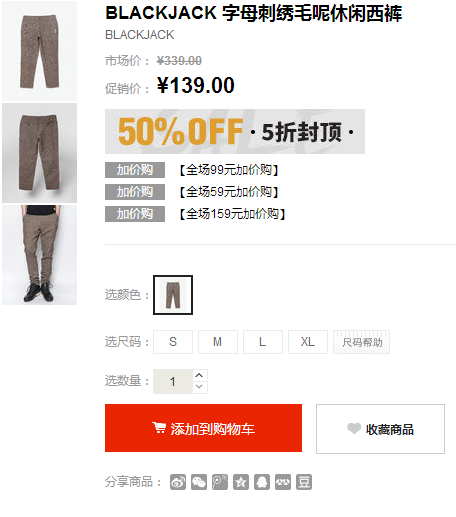Share product via Tencent Weibo icon

click(220, 482)
